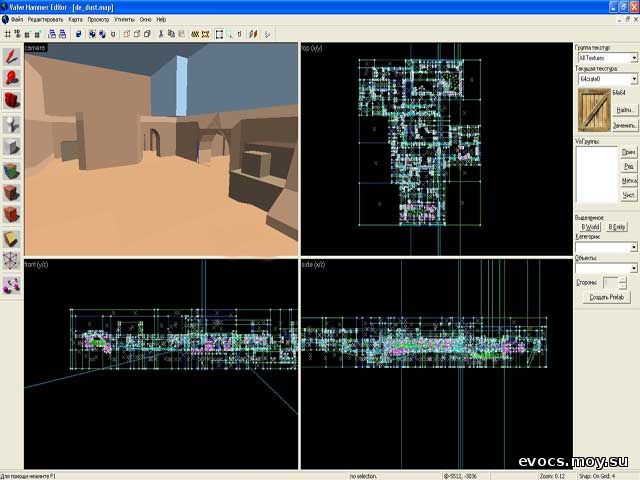Choose the red Camera tool
640x480 pixels.
pos(12,100)
